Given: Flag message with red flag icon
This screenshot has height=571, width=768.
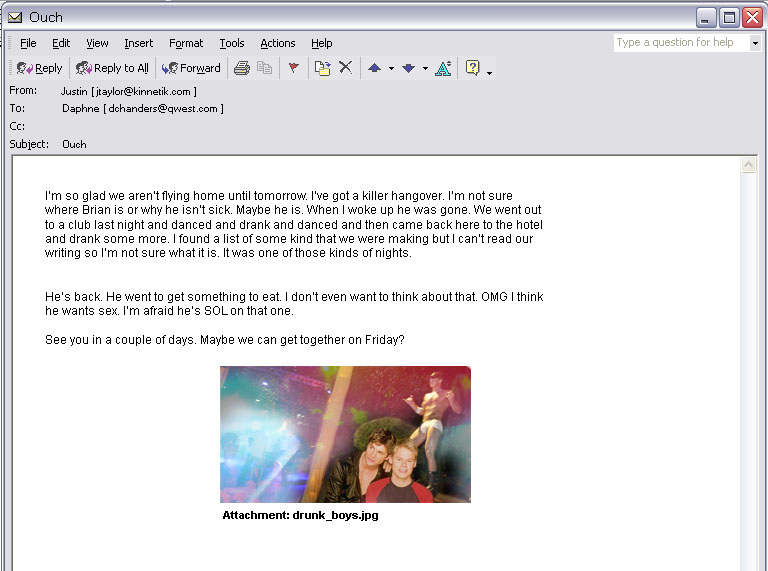Looking at the screenshot, I should [x=293, y=68].
